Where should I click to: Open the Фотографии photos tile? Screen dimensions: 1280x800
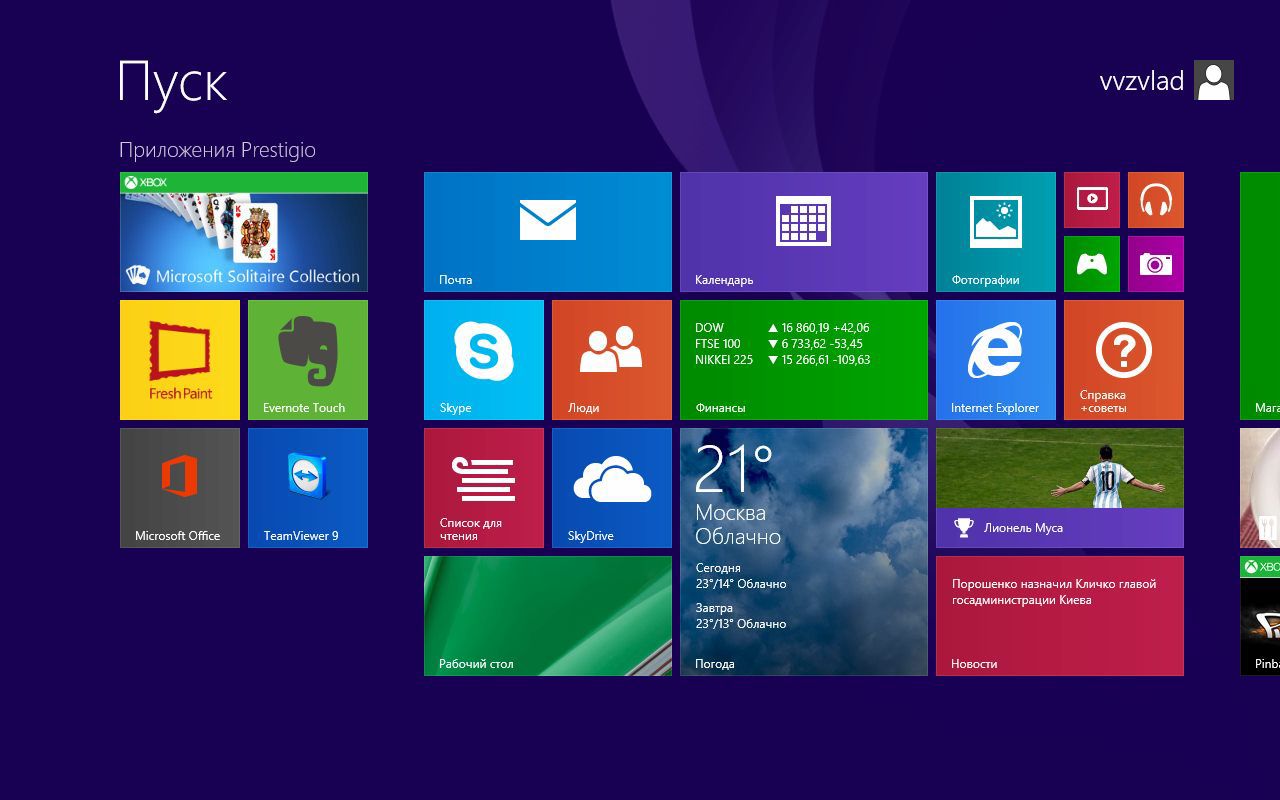point(996,232)
